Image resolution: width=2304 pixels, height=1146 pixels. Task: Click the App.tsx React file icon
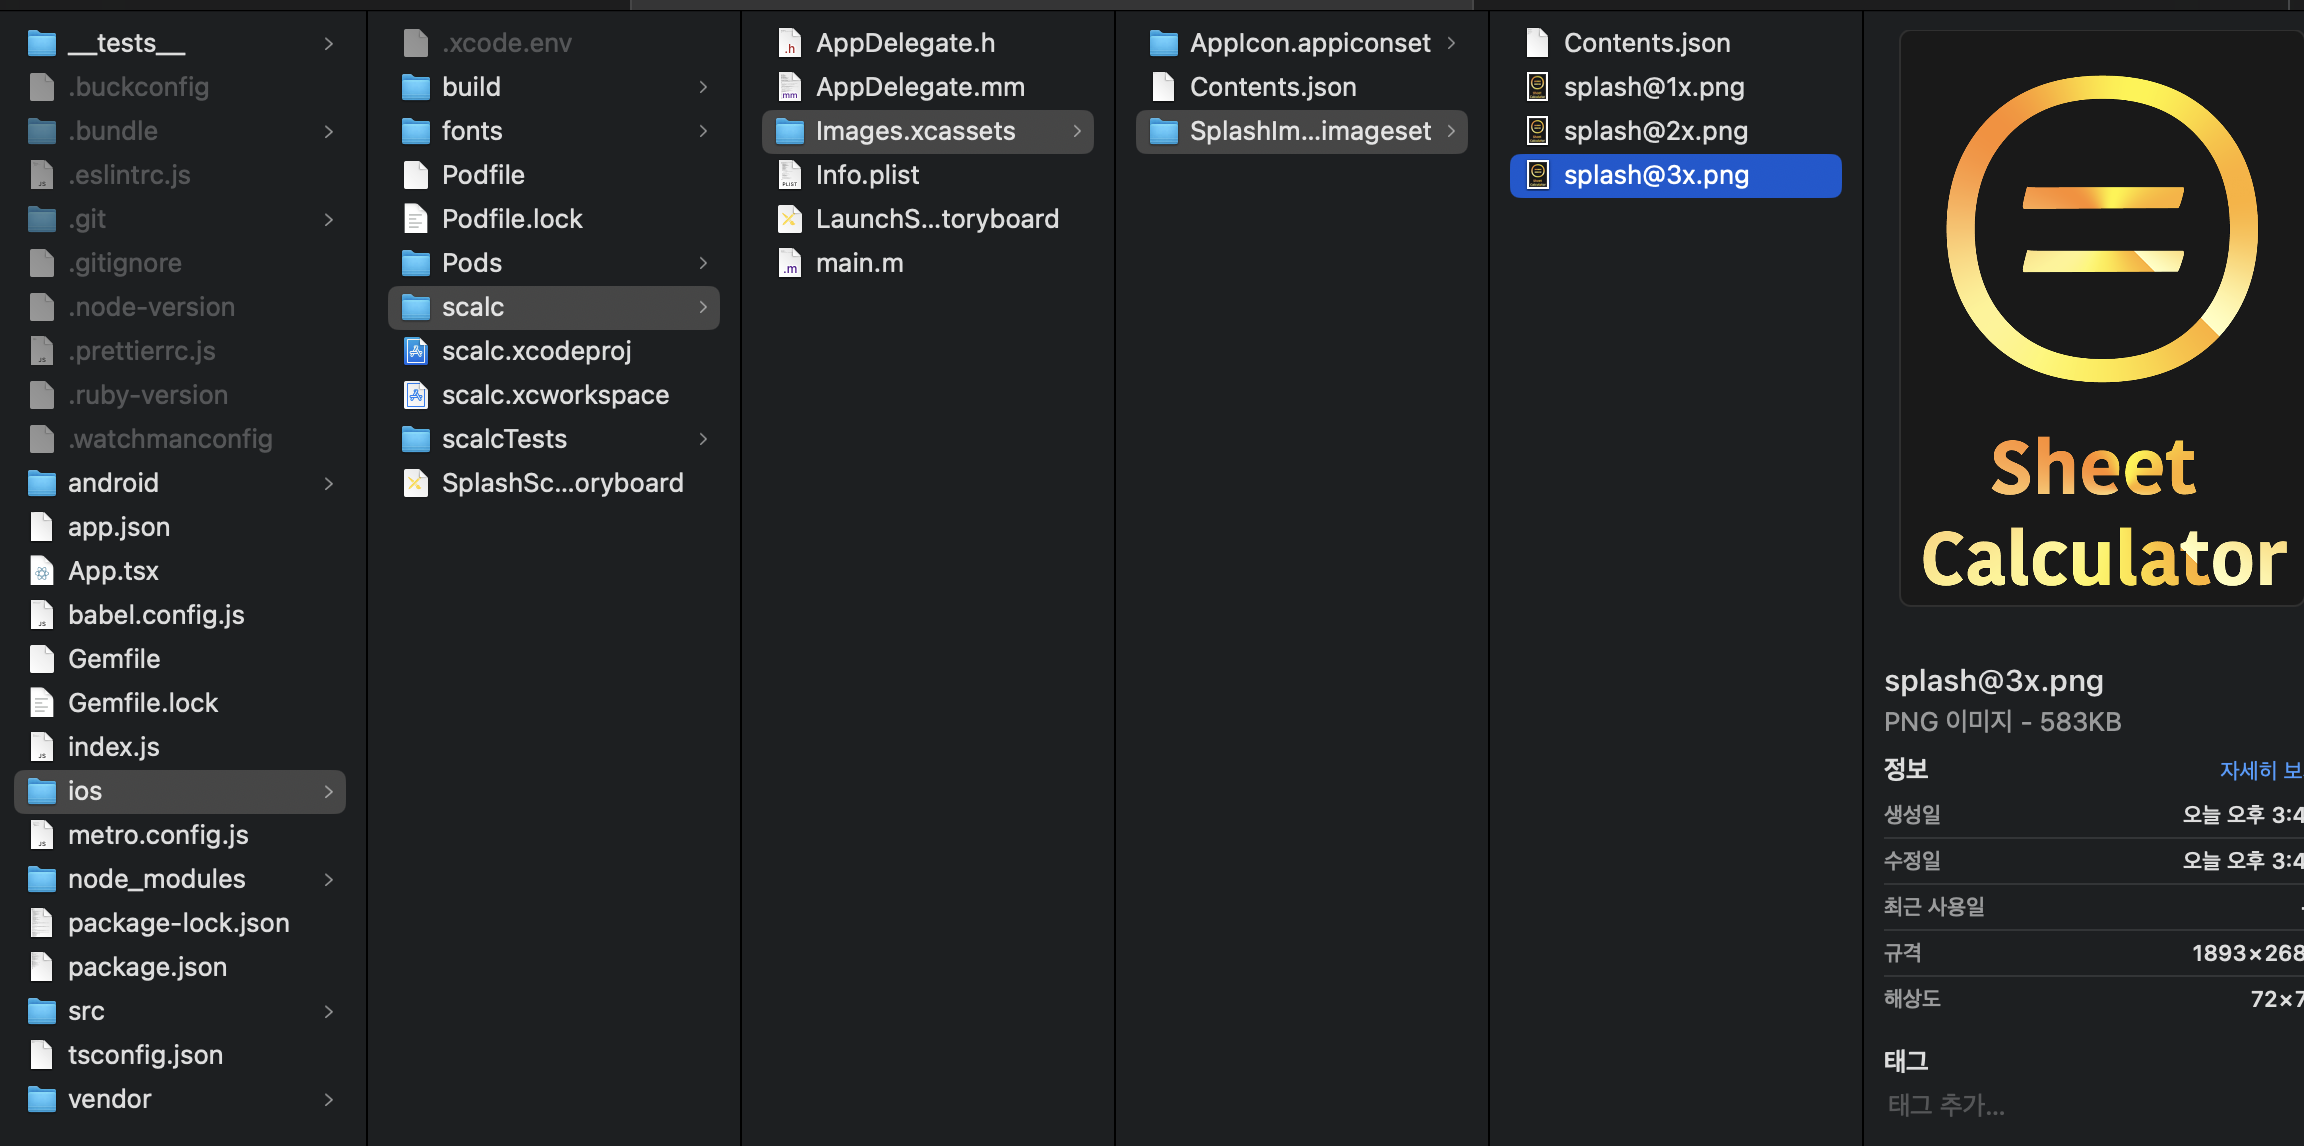pos(42,571)
